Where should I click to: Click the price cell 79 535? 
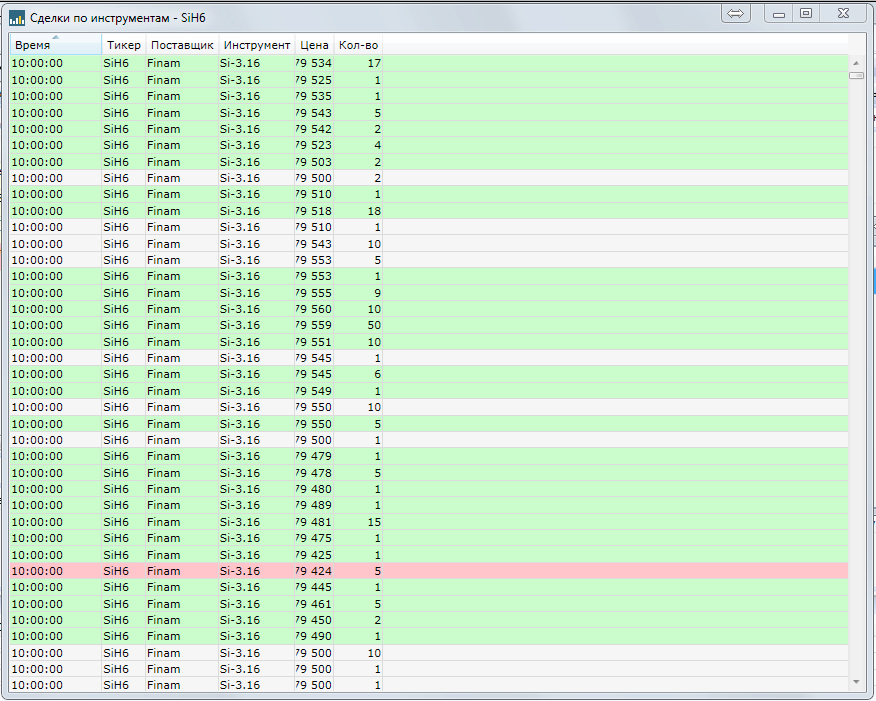(313, 96)
